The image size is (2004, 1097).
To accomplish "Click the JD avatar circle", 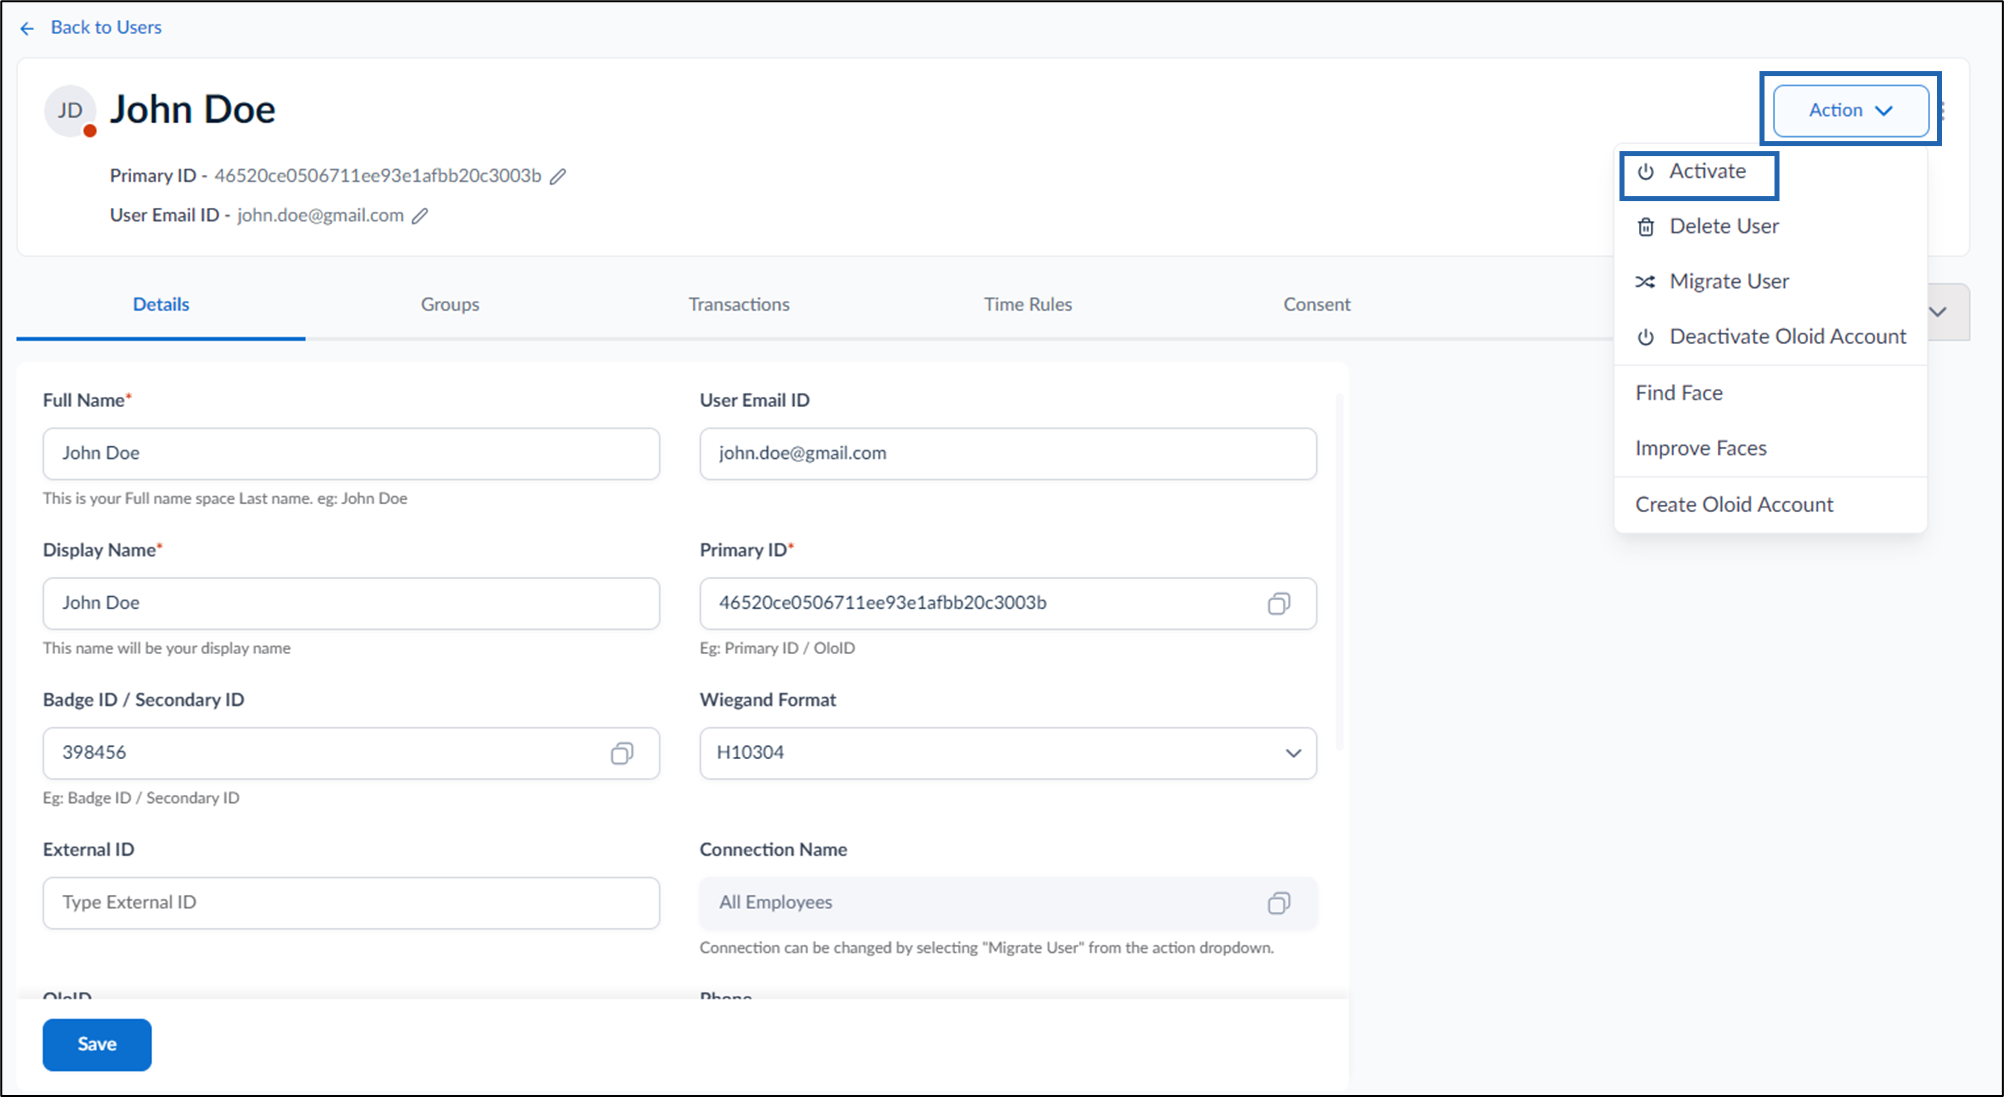I will [x=70, y=110].
